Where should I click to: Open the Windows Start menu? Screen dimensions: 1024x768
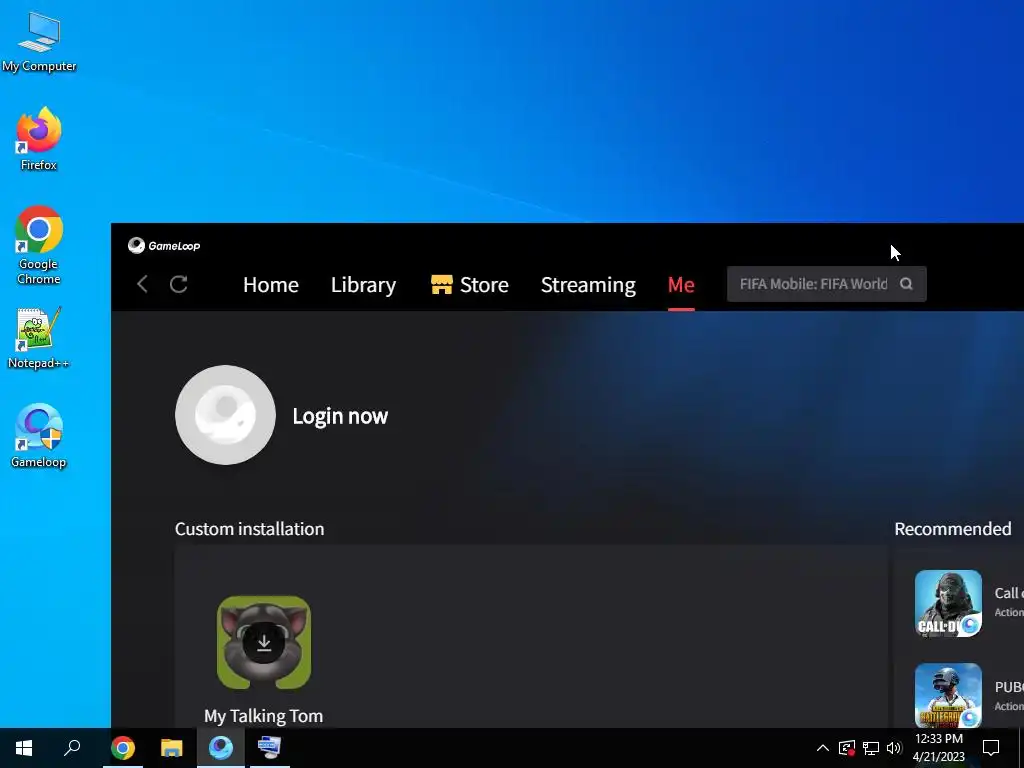[x=24, y=748]
